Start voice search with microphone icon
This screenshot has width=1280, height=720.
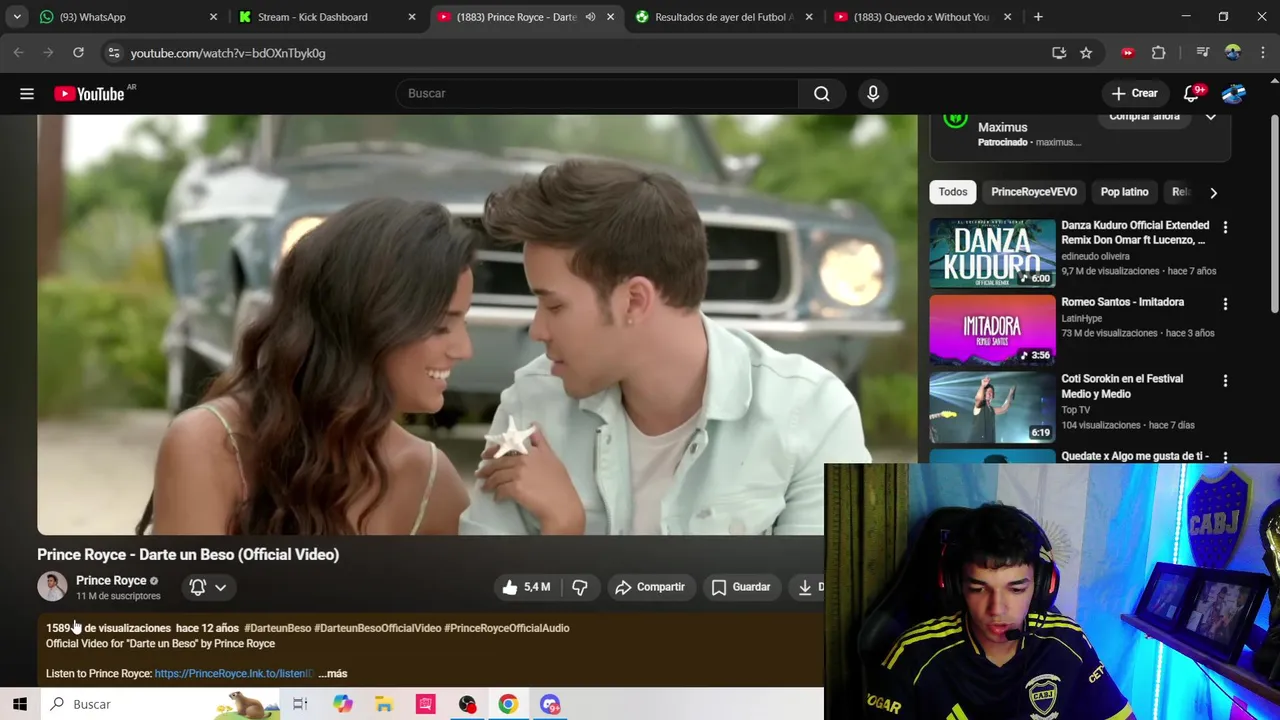[873, 94]
